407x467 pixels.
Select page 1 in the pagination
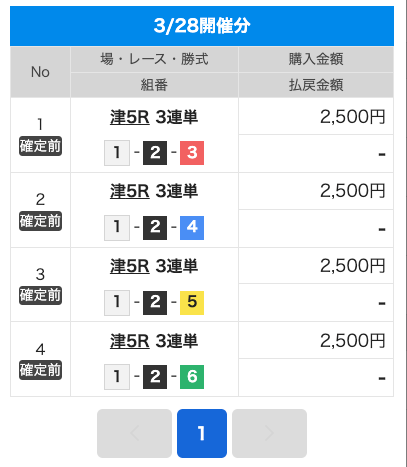[x=202, y=433]
